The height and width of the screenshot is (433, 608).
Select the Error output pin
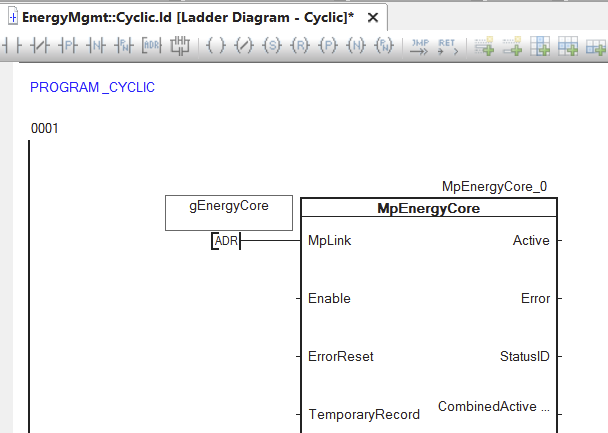[x=535, y=298]
